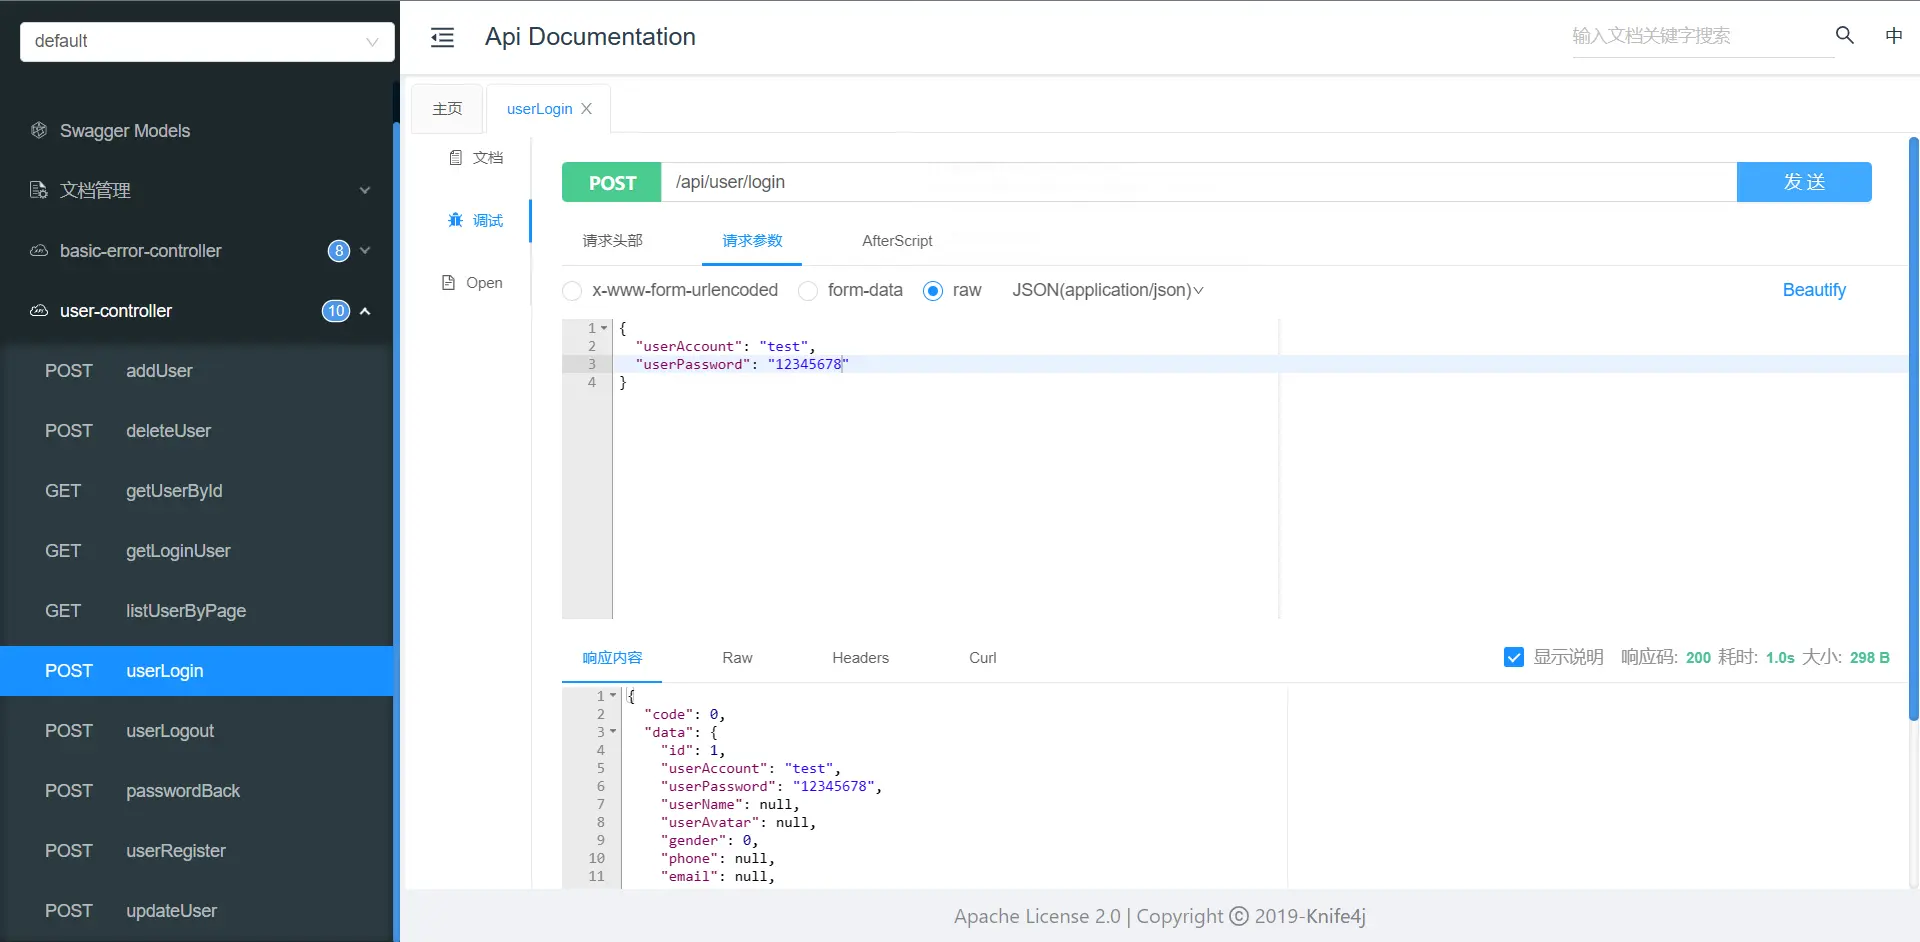Expand basic-error-controller with its chevron
The height and width of the screenshot is (942, 1920).
pos(365,250)
